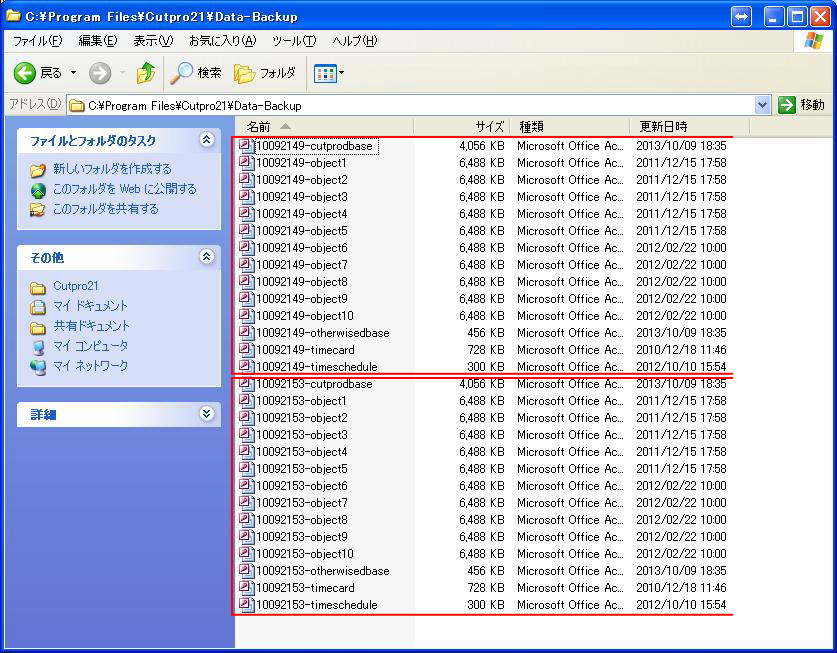Image resolution: width=837 pixels, height=653 pixels.
Task: Click the My Network (マイ ネットワーク) icon
Action: [38, 367]
